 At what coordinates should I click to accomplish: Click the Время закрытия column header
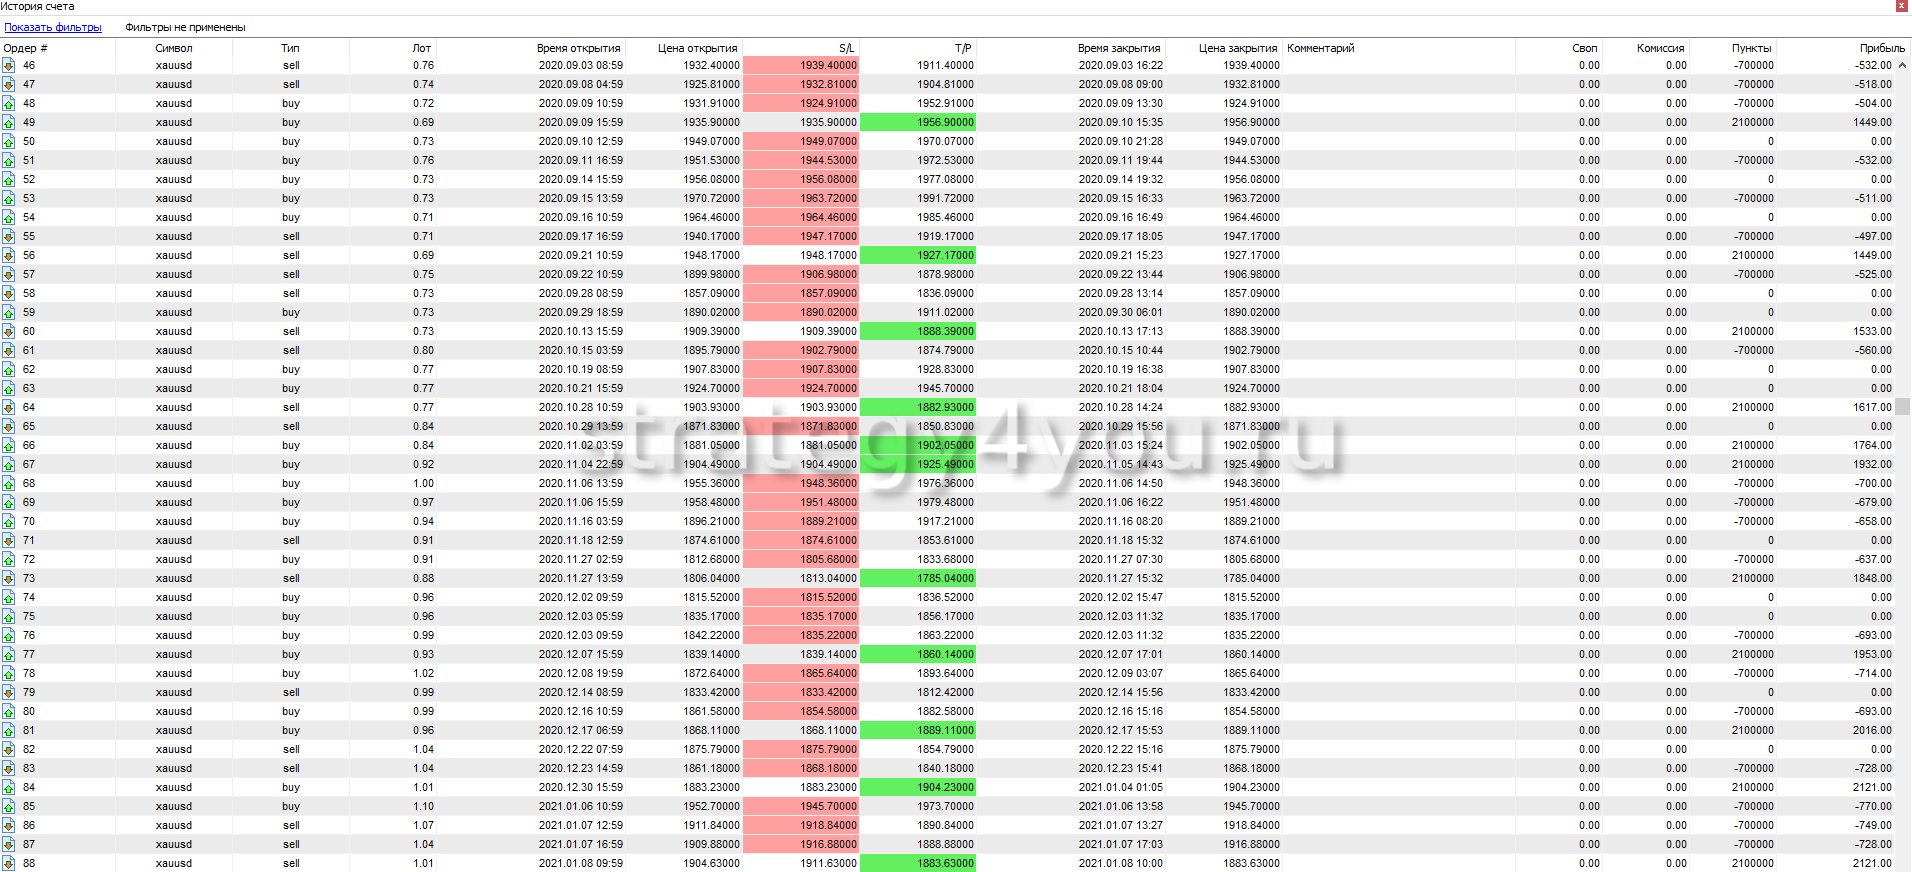pos(1118,48)
